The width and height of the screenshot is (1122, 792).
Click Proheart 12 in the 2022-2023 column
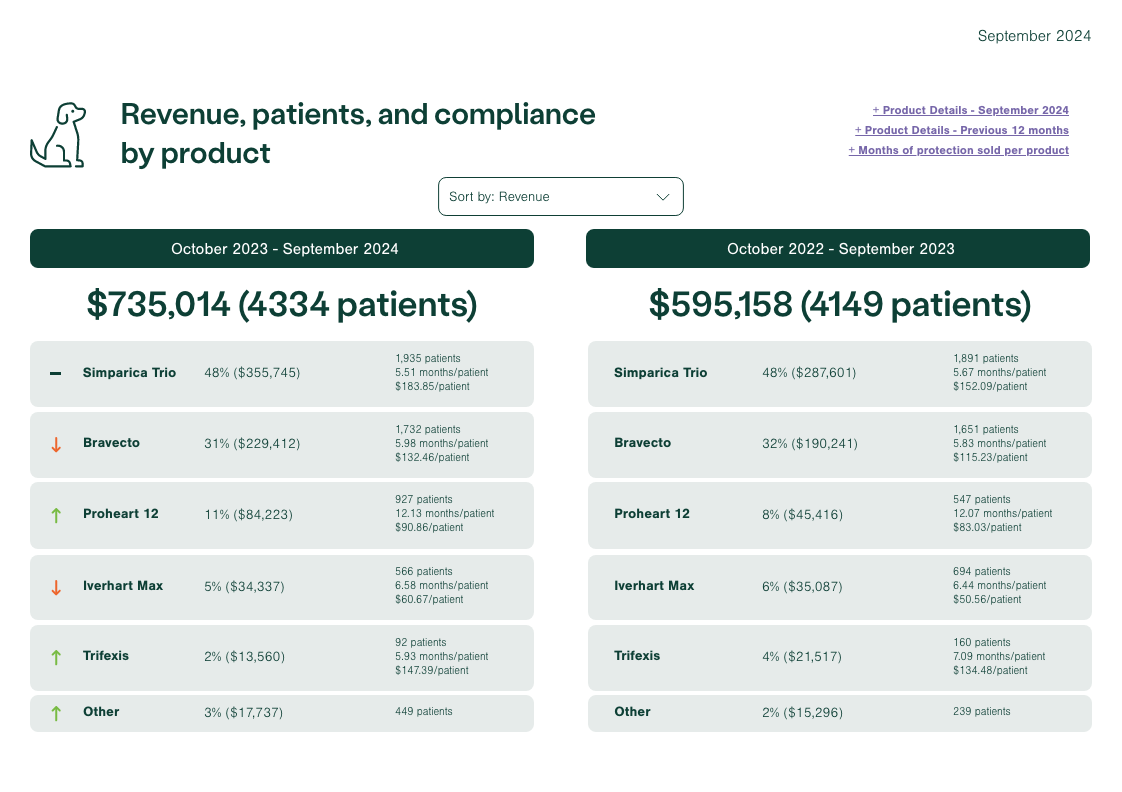click(652, 514)
